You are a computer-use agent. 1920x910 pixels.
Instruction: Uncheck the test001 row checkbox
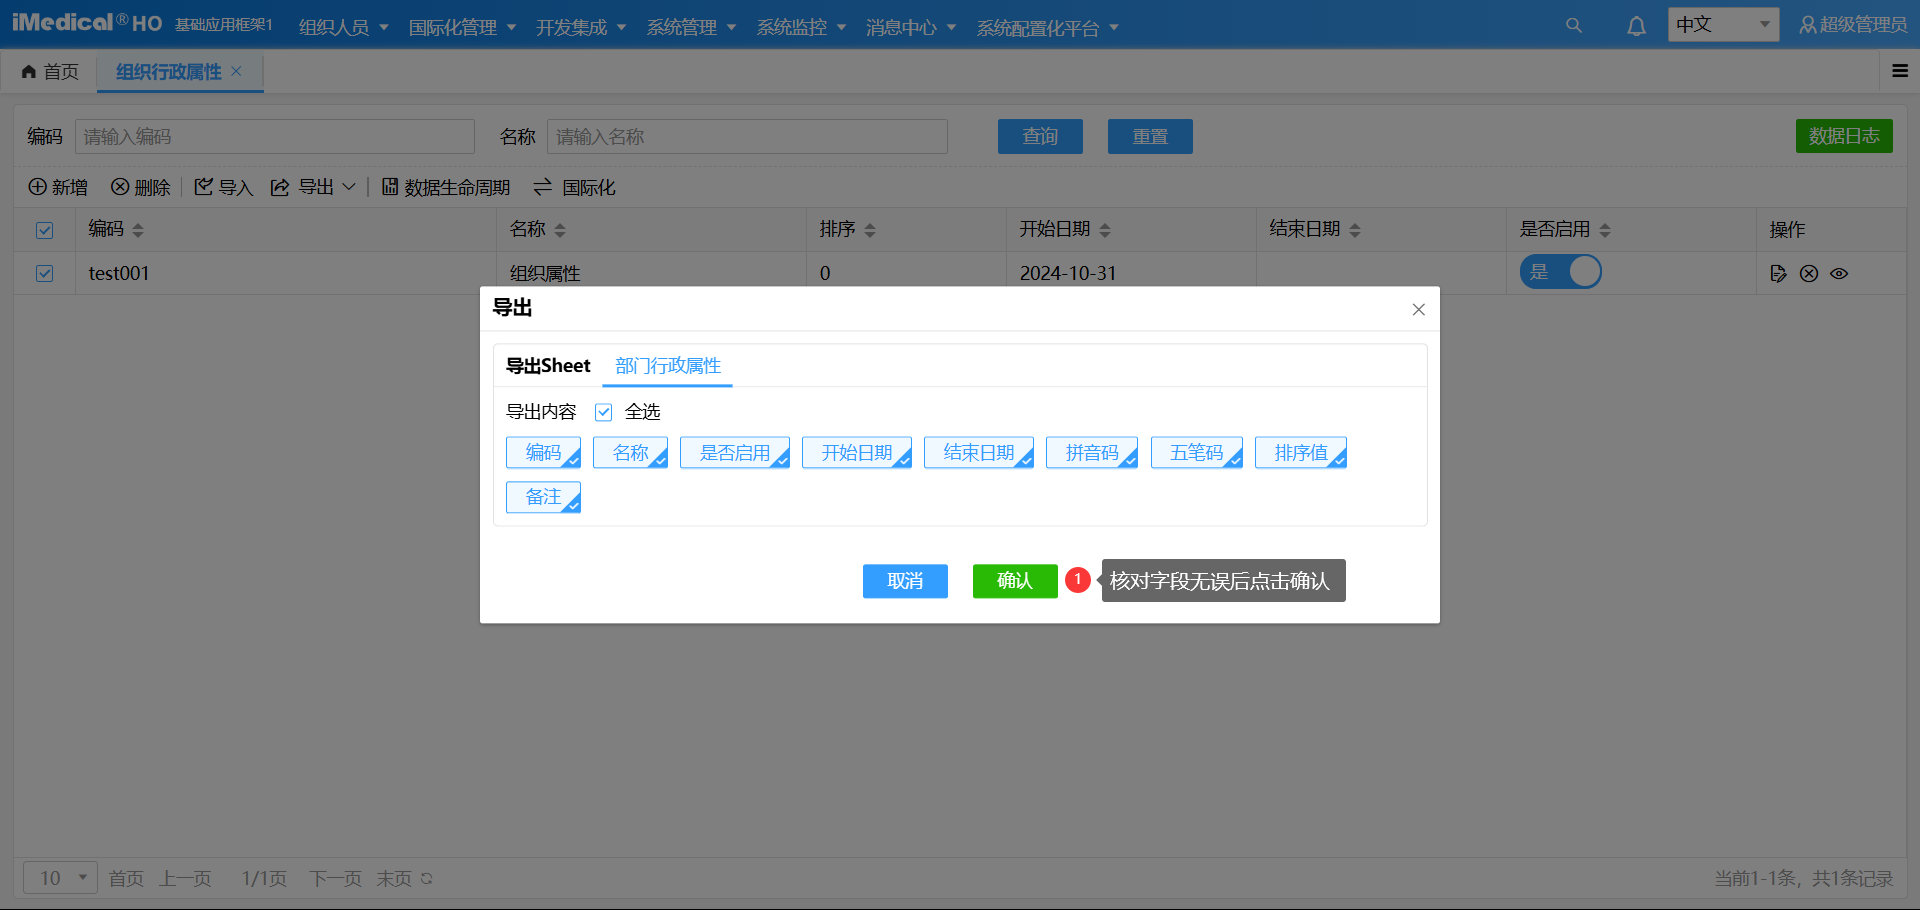click(45, 273)
